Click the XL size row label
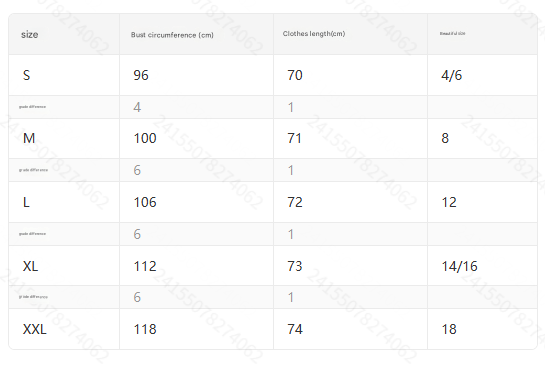Screen dimensions: 545x366 30,266
